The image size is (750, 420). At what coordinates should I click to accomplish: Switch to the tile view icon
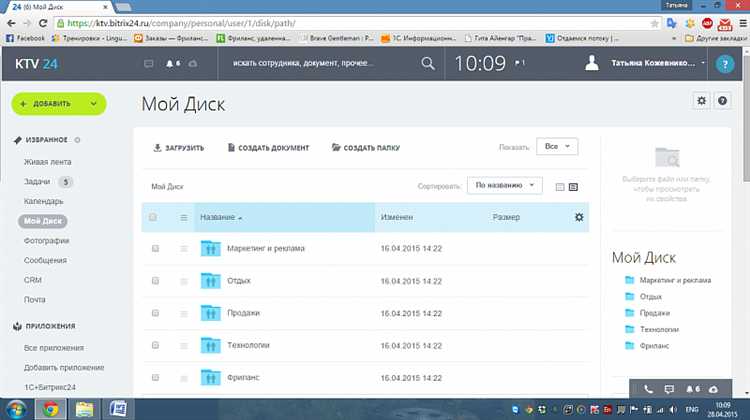click(x=560, y=186)
